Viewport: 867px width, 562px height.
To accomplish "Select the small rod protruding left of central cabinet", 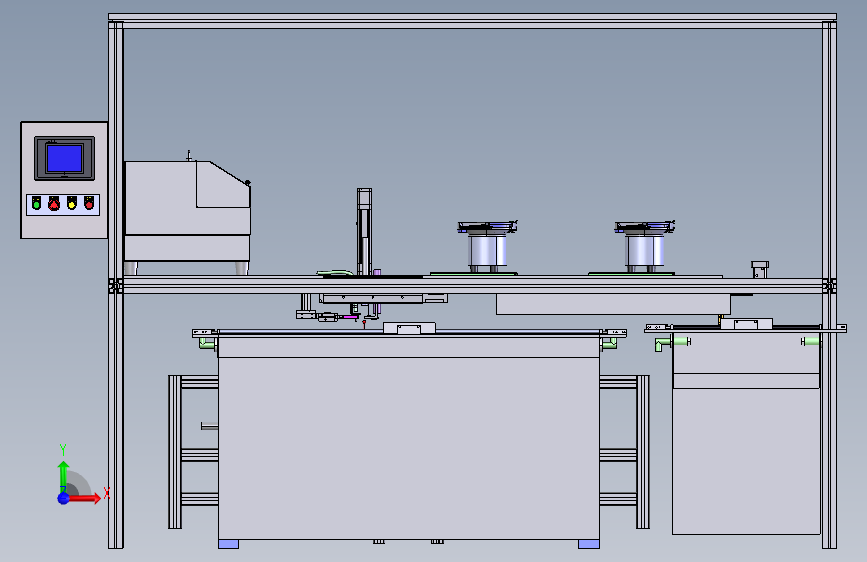I will [210, 426].
